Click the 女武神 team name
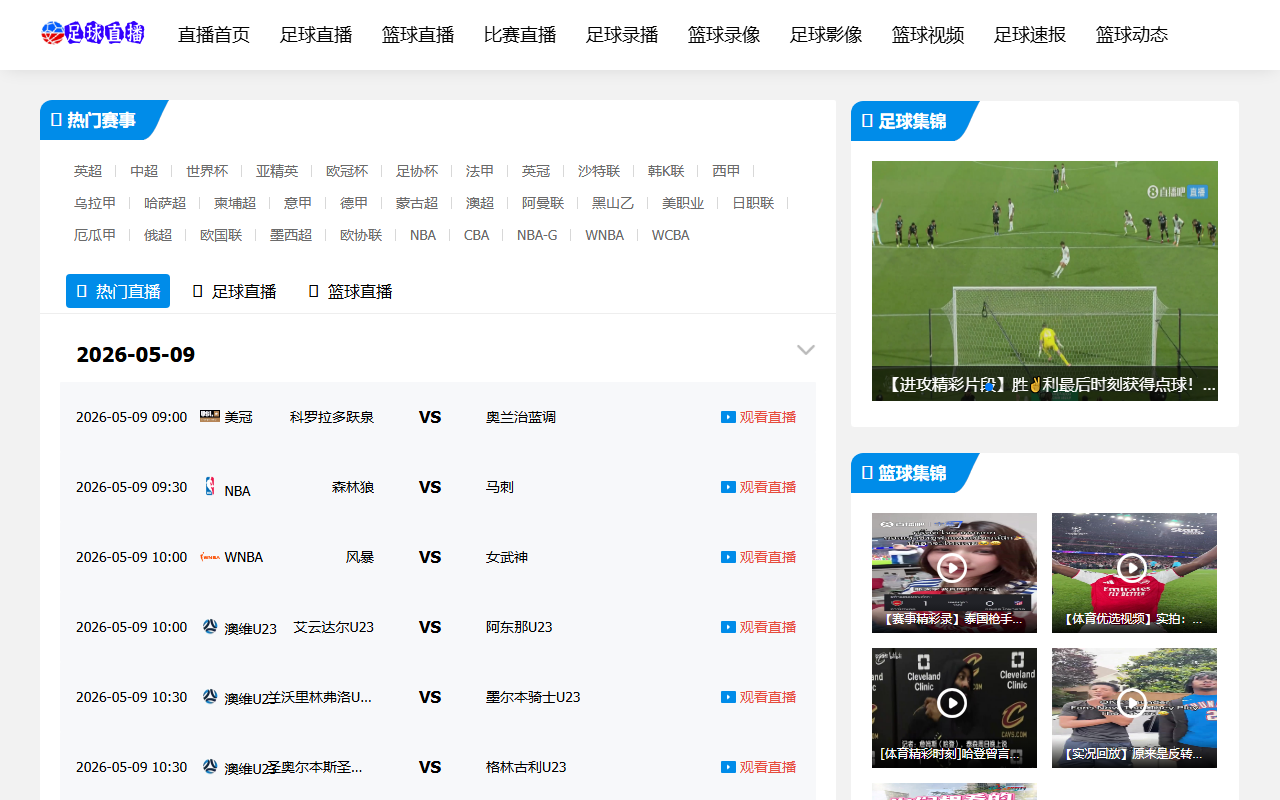 coord(507,557)
